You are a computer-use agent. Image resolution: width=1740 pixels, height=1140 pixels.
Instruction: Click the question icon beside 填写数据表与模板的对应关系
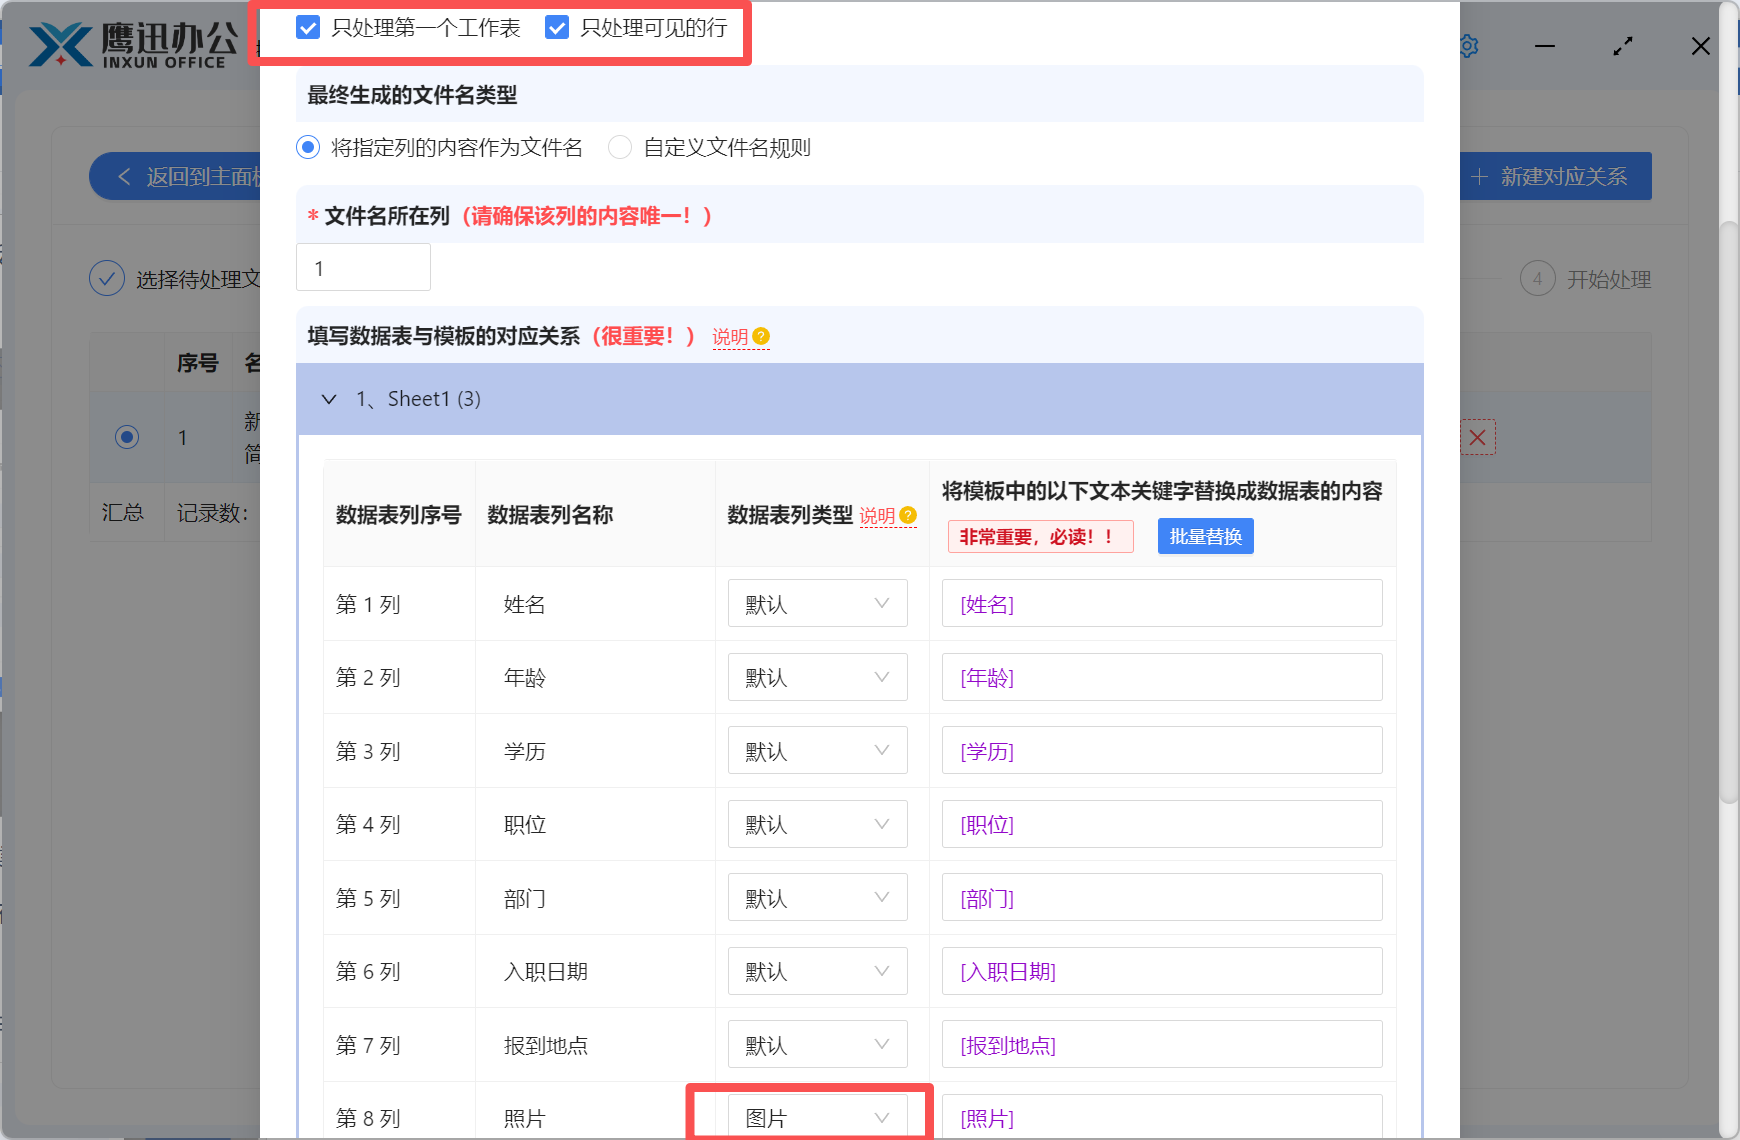click(761, 336)
